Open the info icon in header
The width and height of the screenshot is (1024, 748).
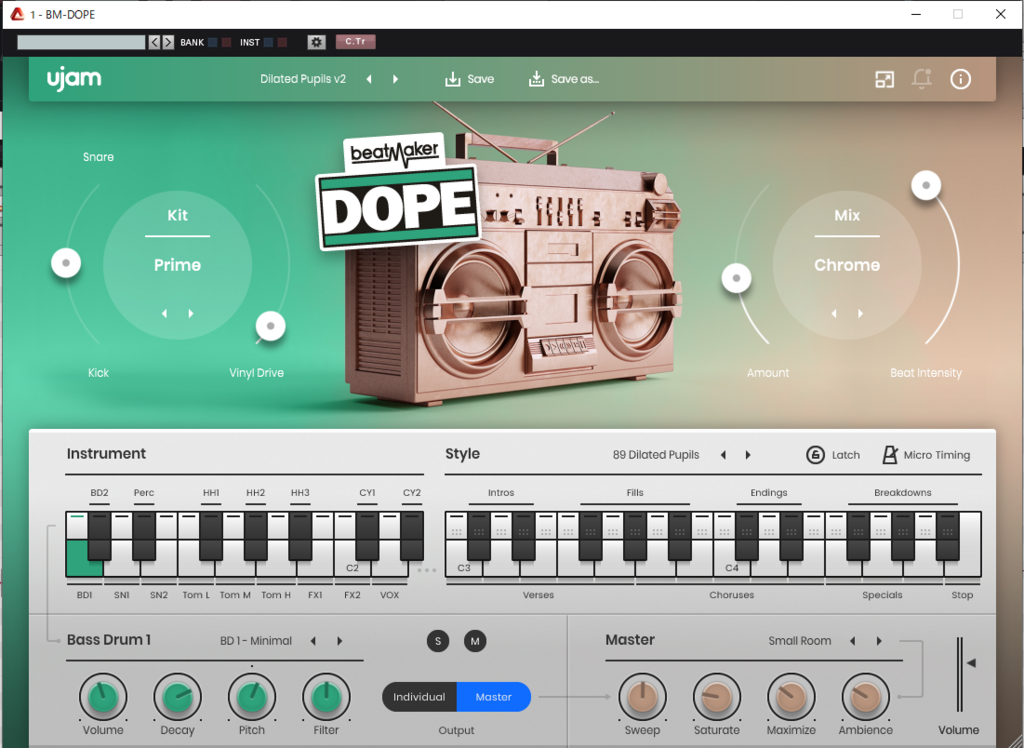[x=960, y=79]
